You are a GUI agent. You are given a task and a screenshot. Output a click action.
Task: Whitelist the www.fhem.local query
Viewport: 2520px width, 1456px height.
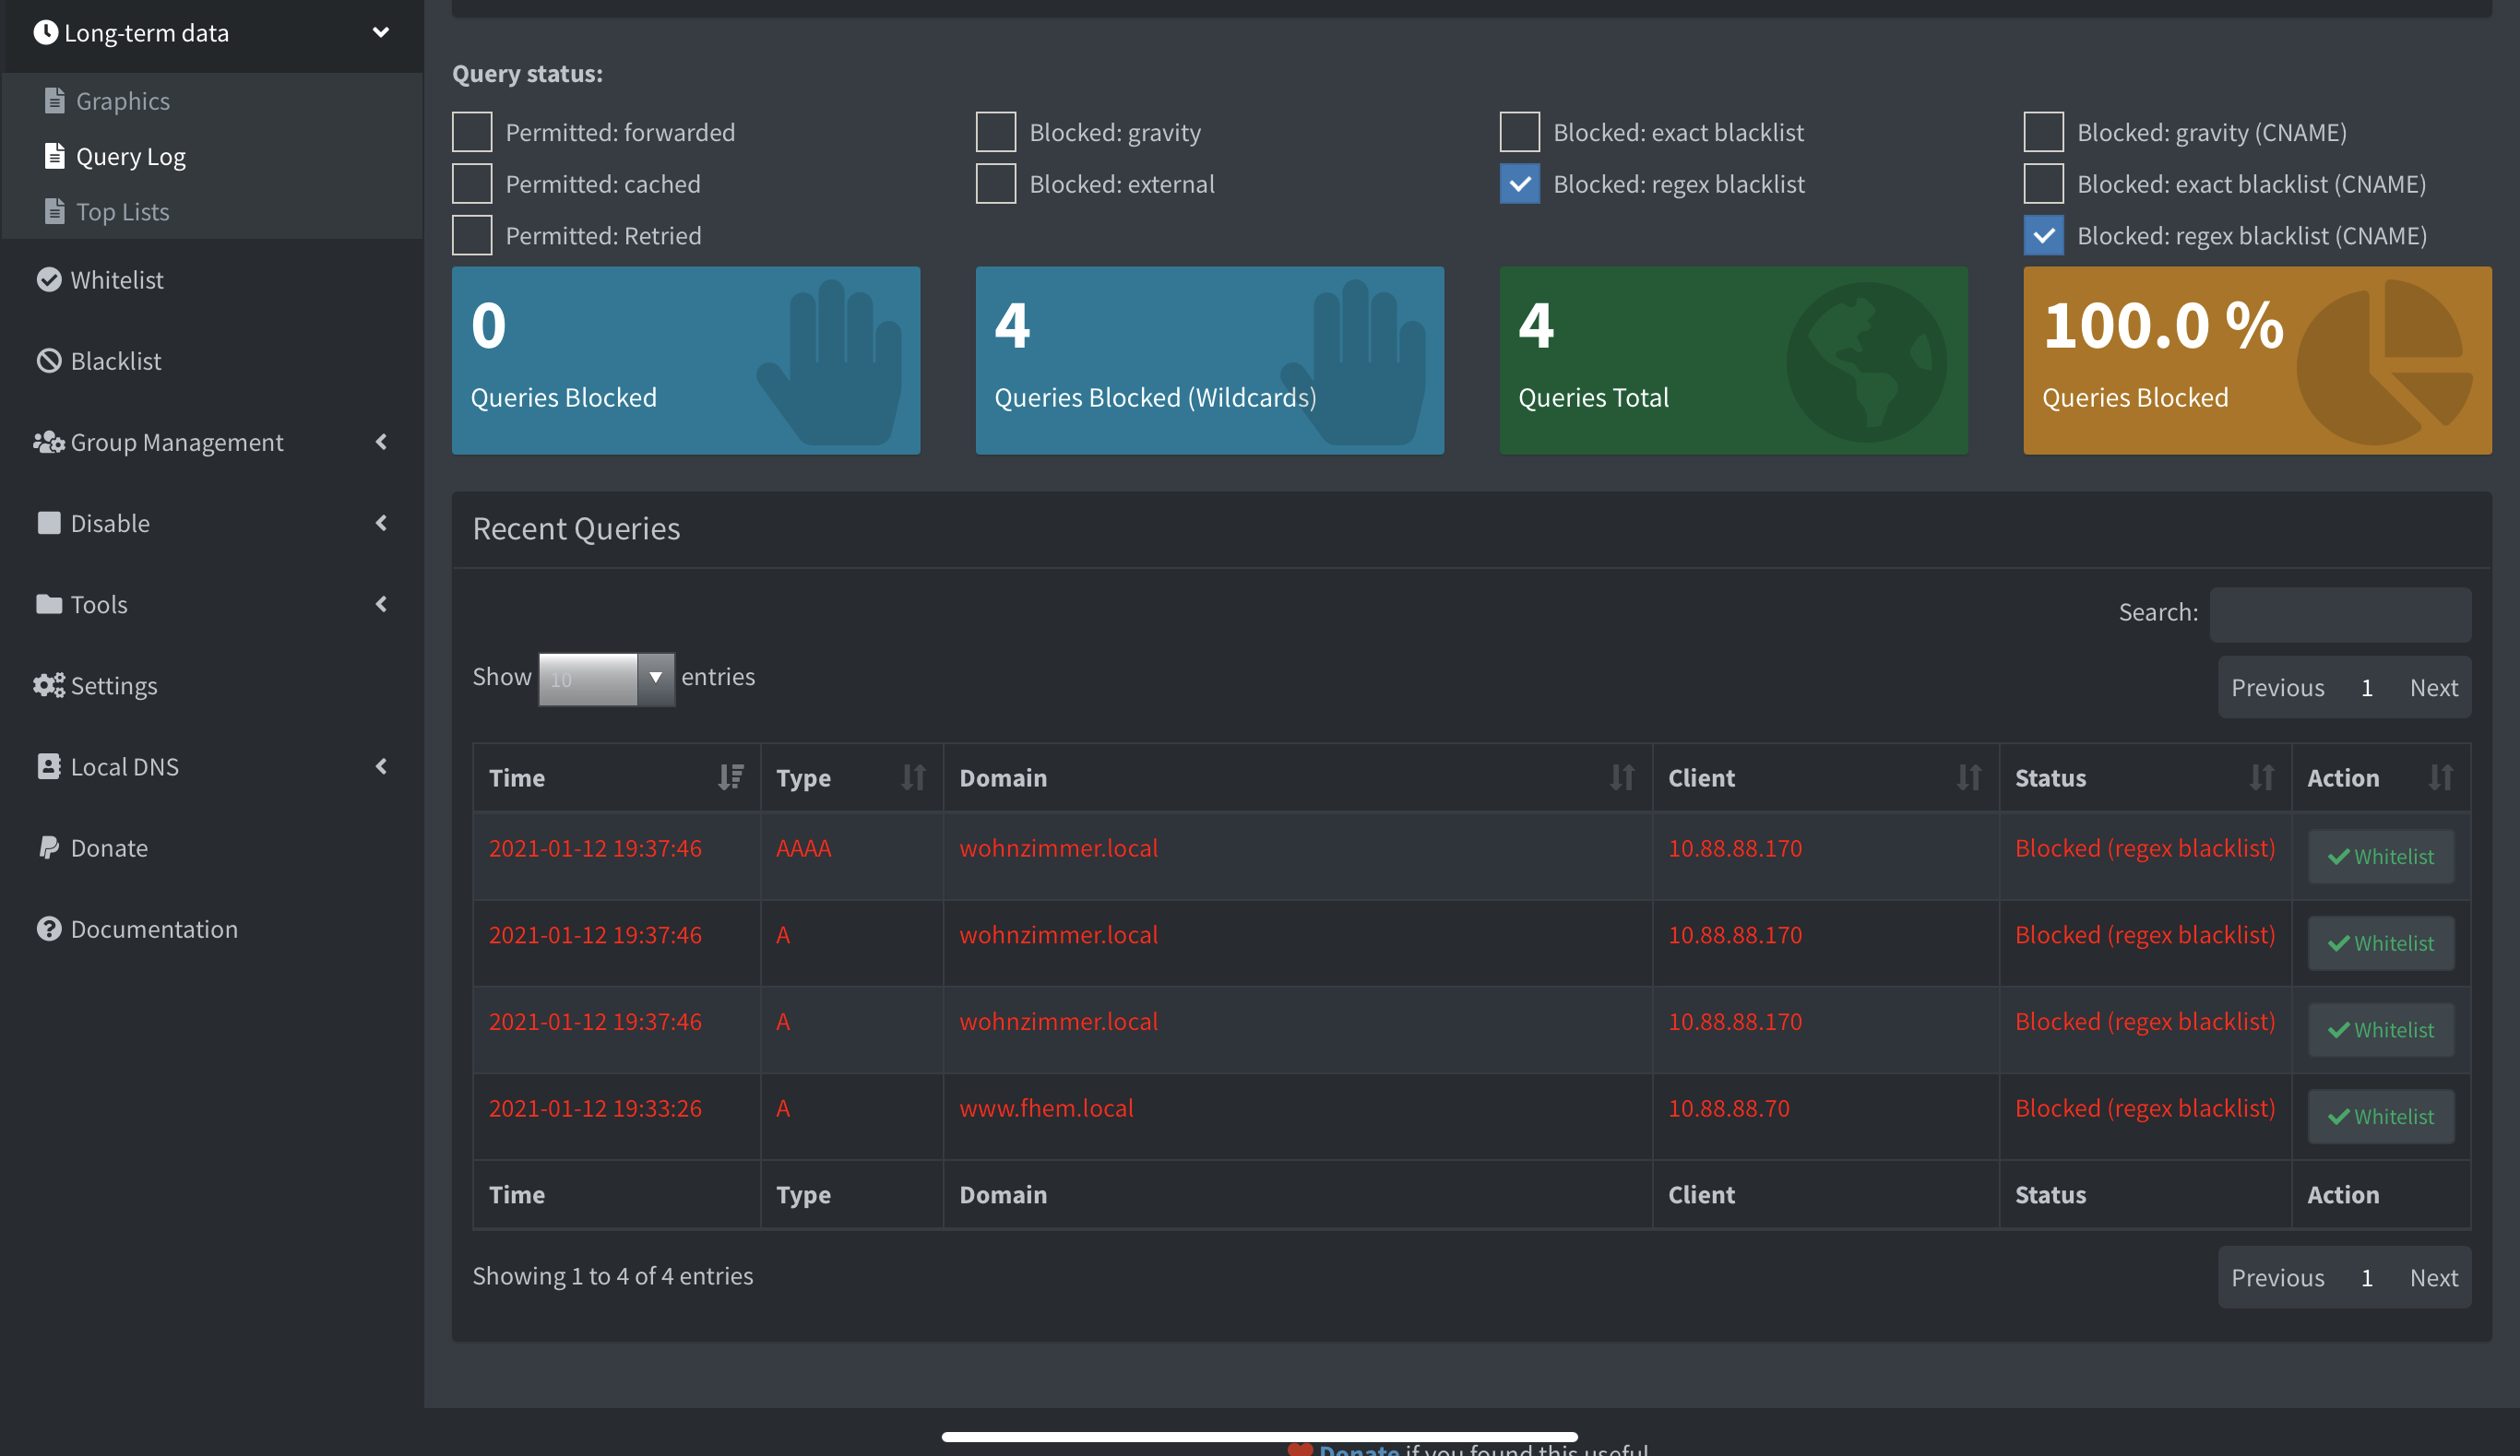pos(2380,1116)
